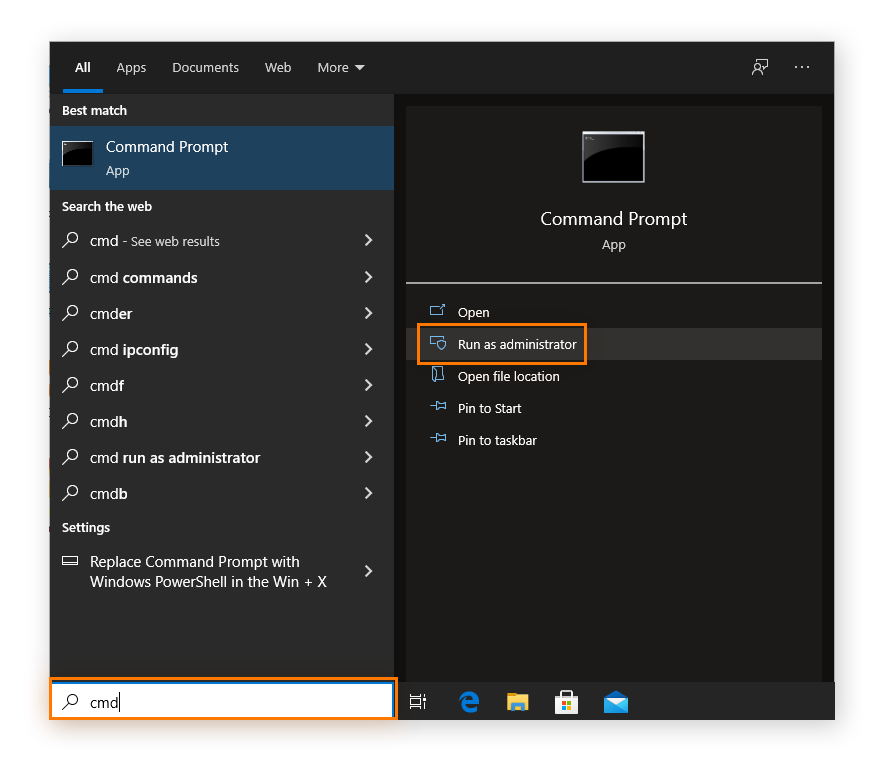Open the Replace Command Prompt with PowerShell setting
Image resolution: width=883 pixels, height=760 pixels.
pos(208,571)
